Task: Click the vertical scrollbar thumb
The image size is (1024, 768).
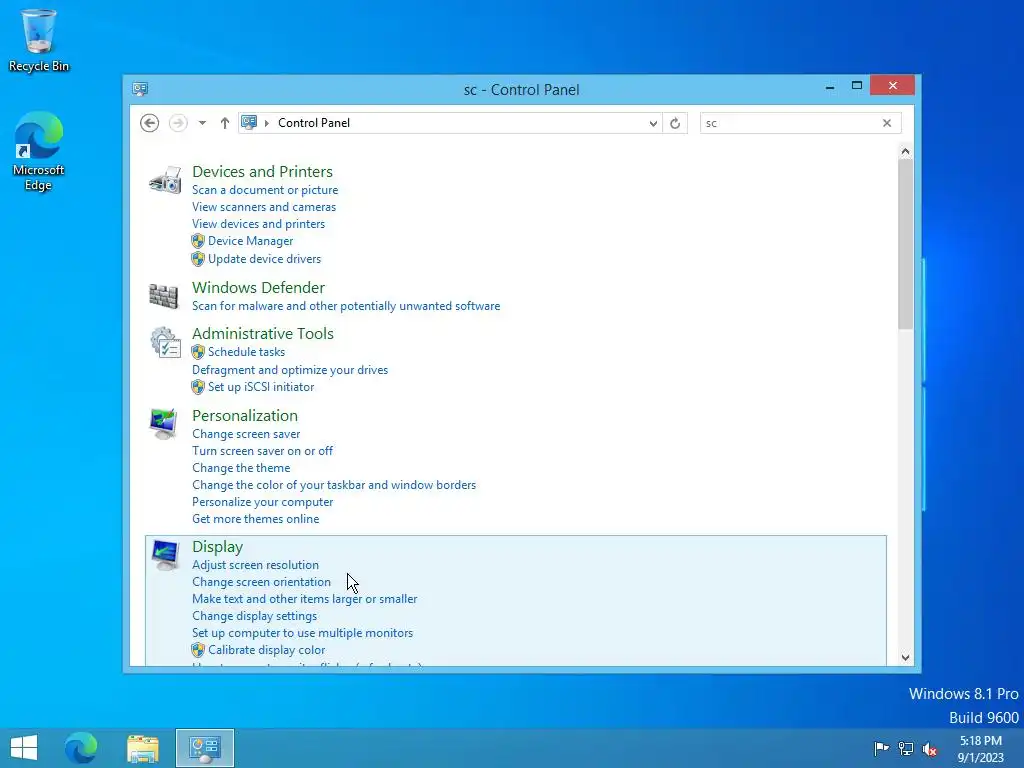Action: [x=905, y=244]
